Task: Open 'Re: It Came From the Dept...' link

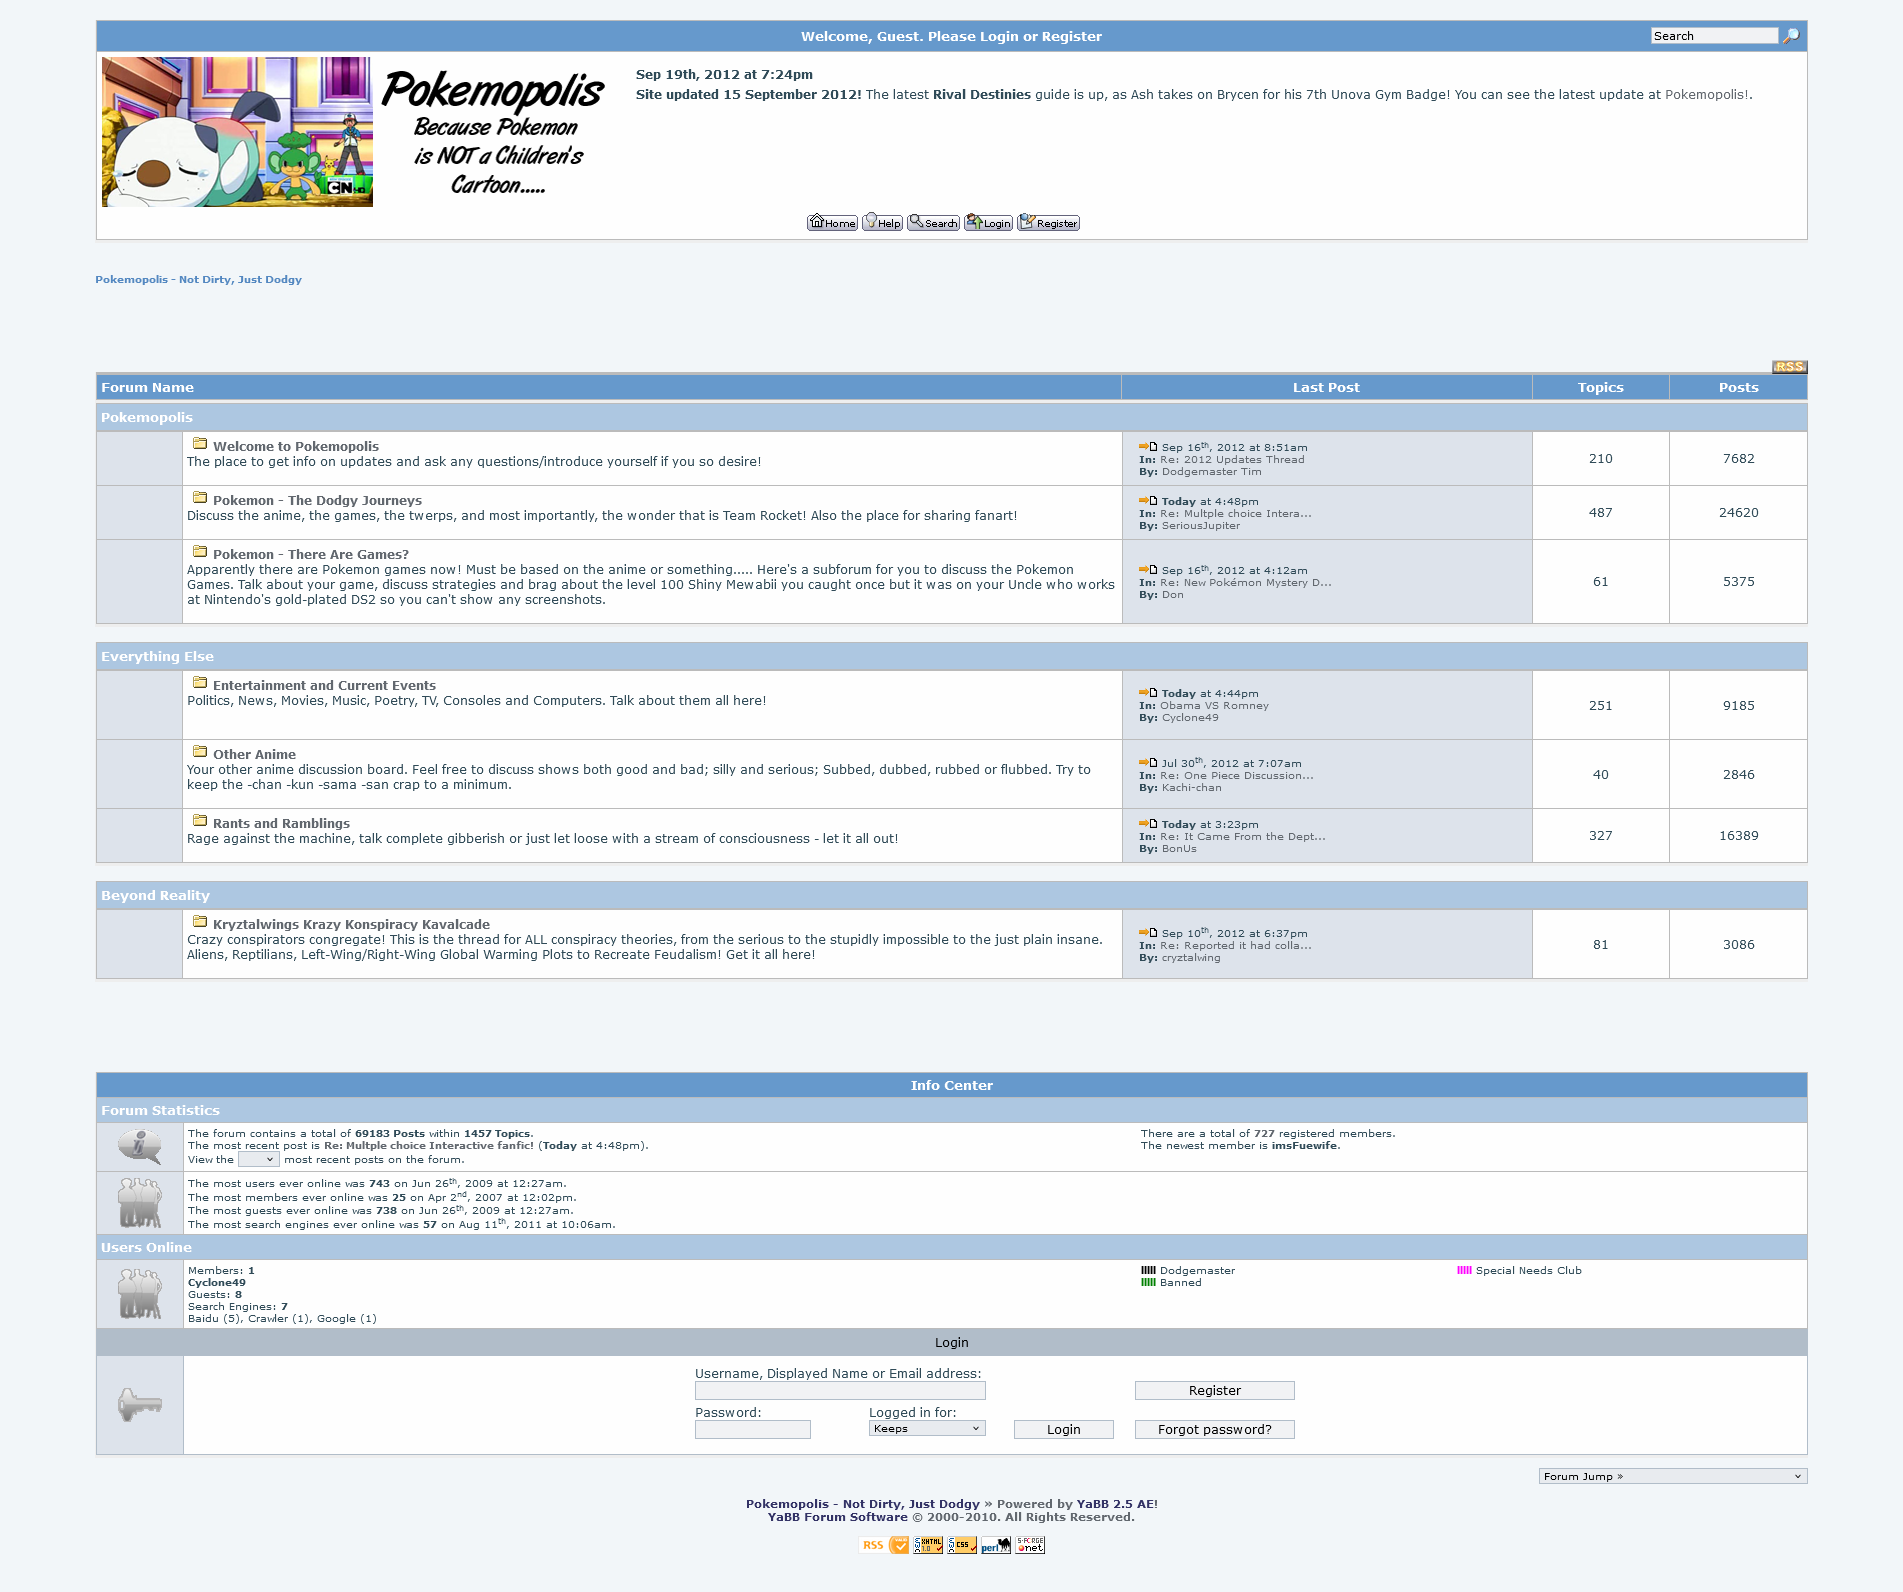Action: [1243, 837]
